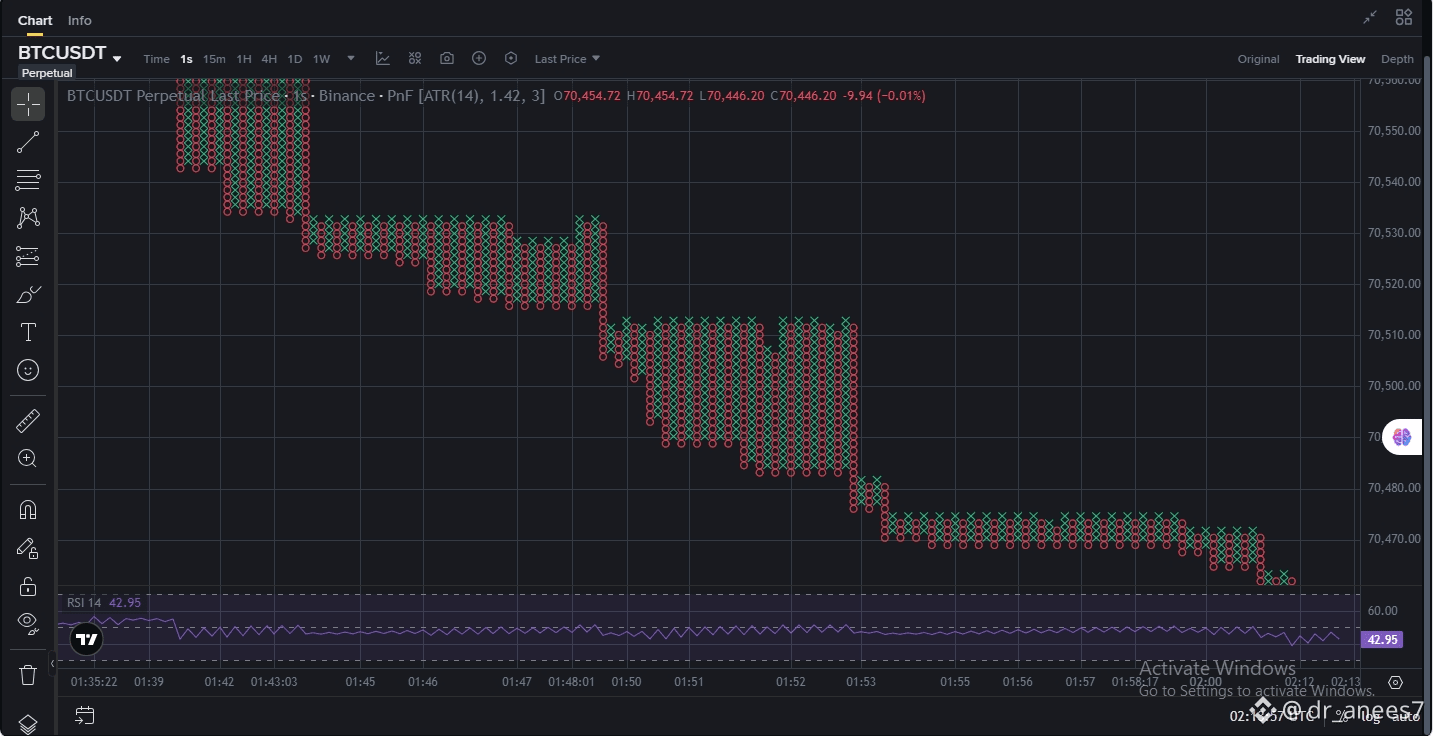Hide all drawings with eye icon

click(28, 623)
